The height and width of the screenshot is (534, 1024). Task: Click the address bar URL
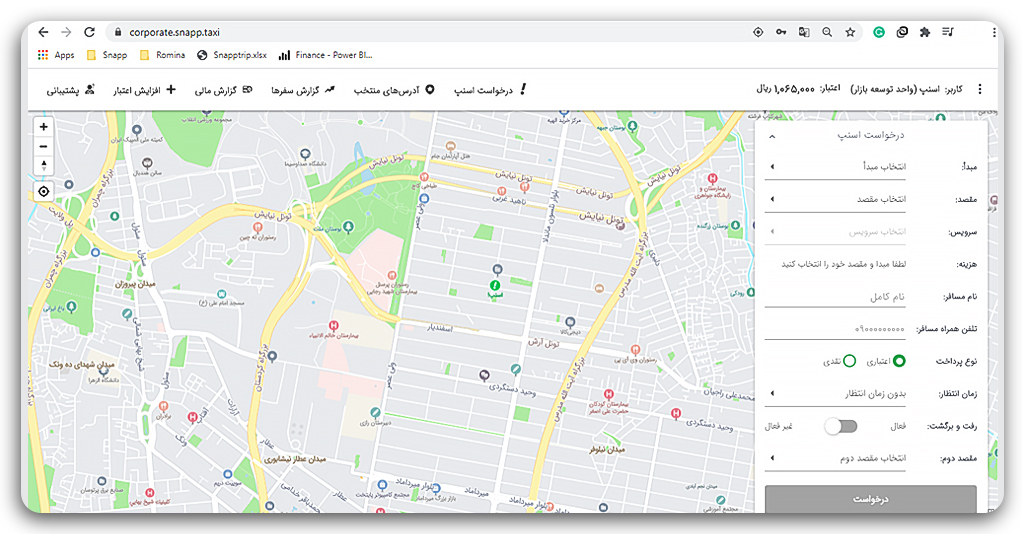click(x=174, y=32)
